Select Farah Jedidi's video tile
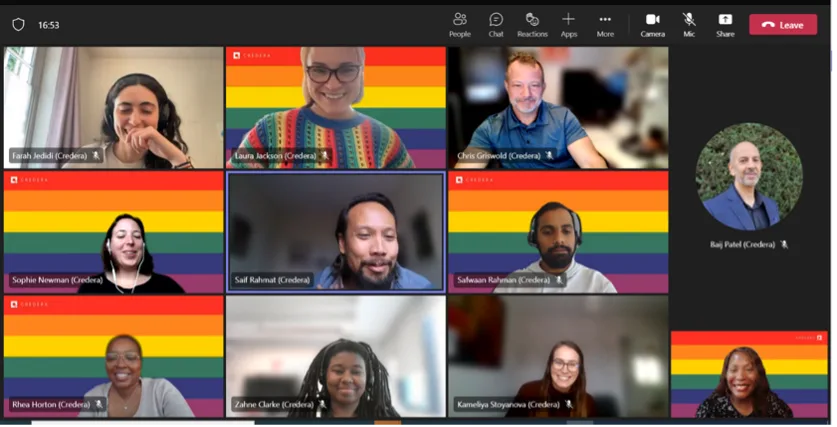 click(x=113, y=108)
